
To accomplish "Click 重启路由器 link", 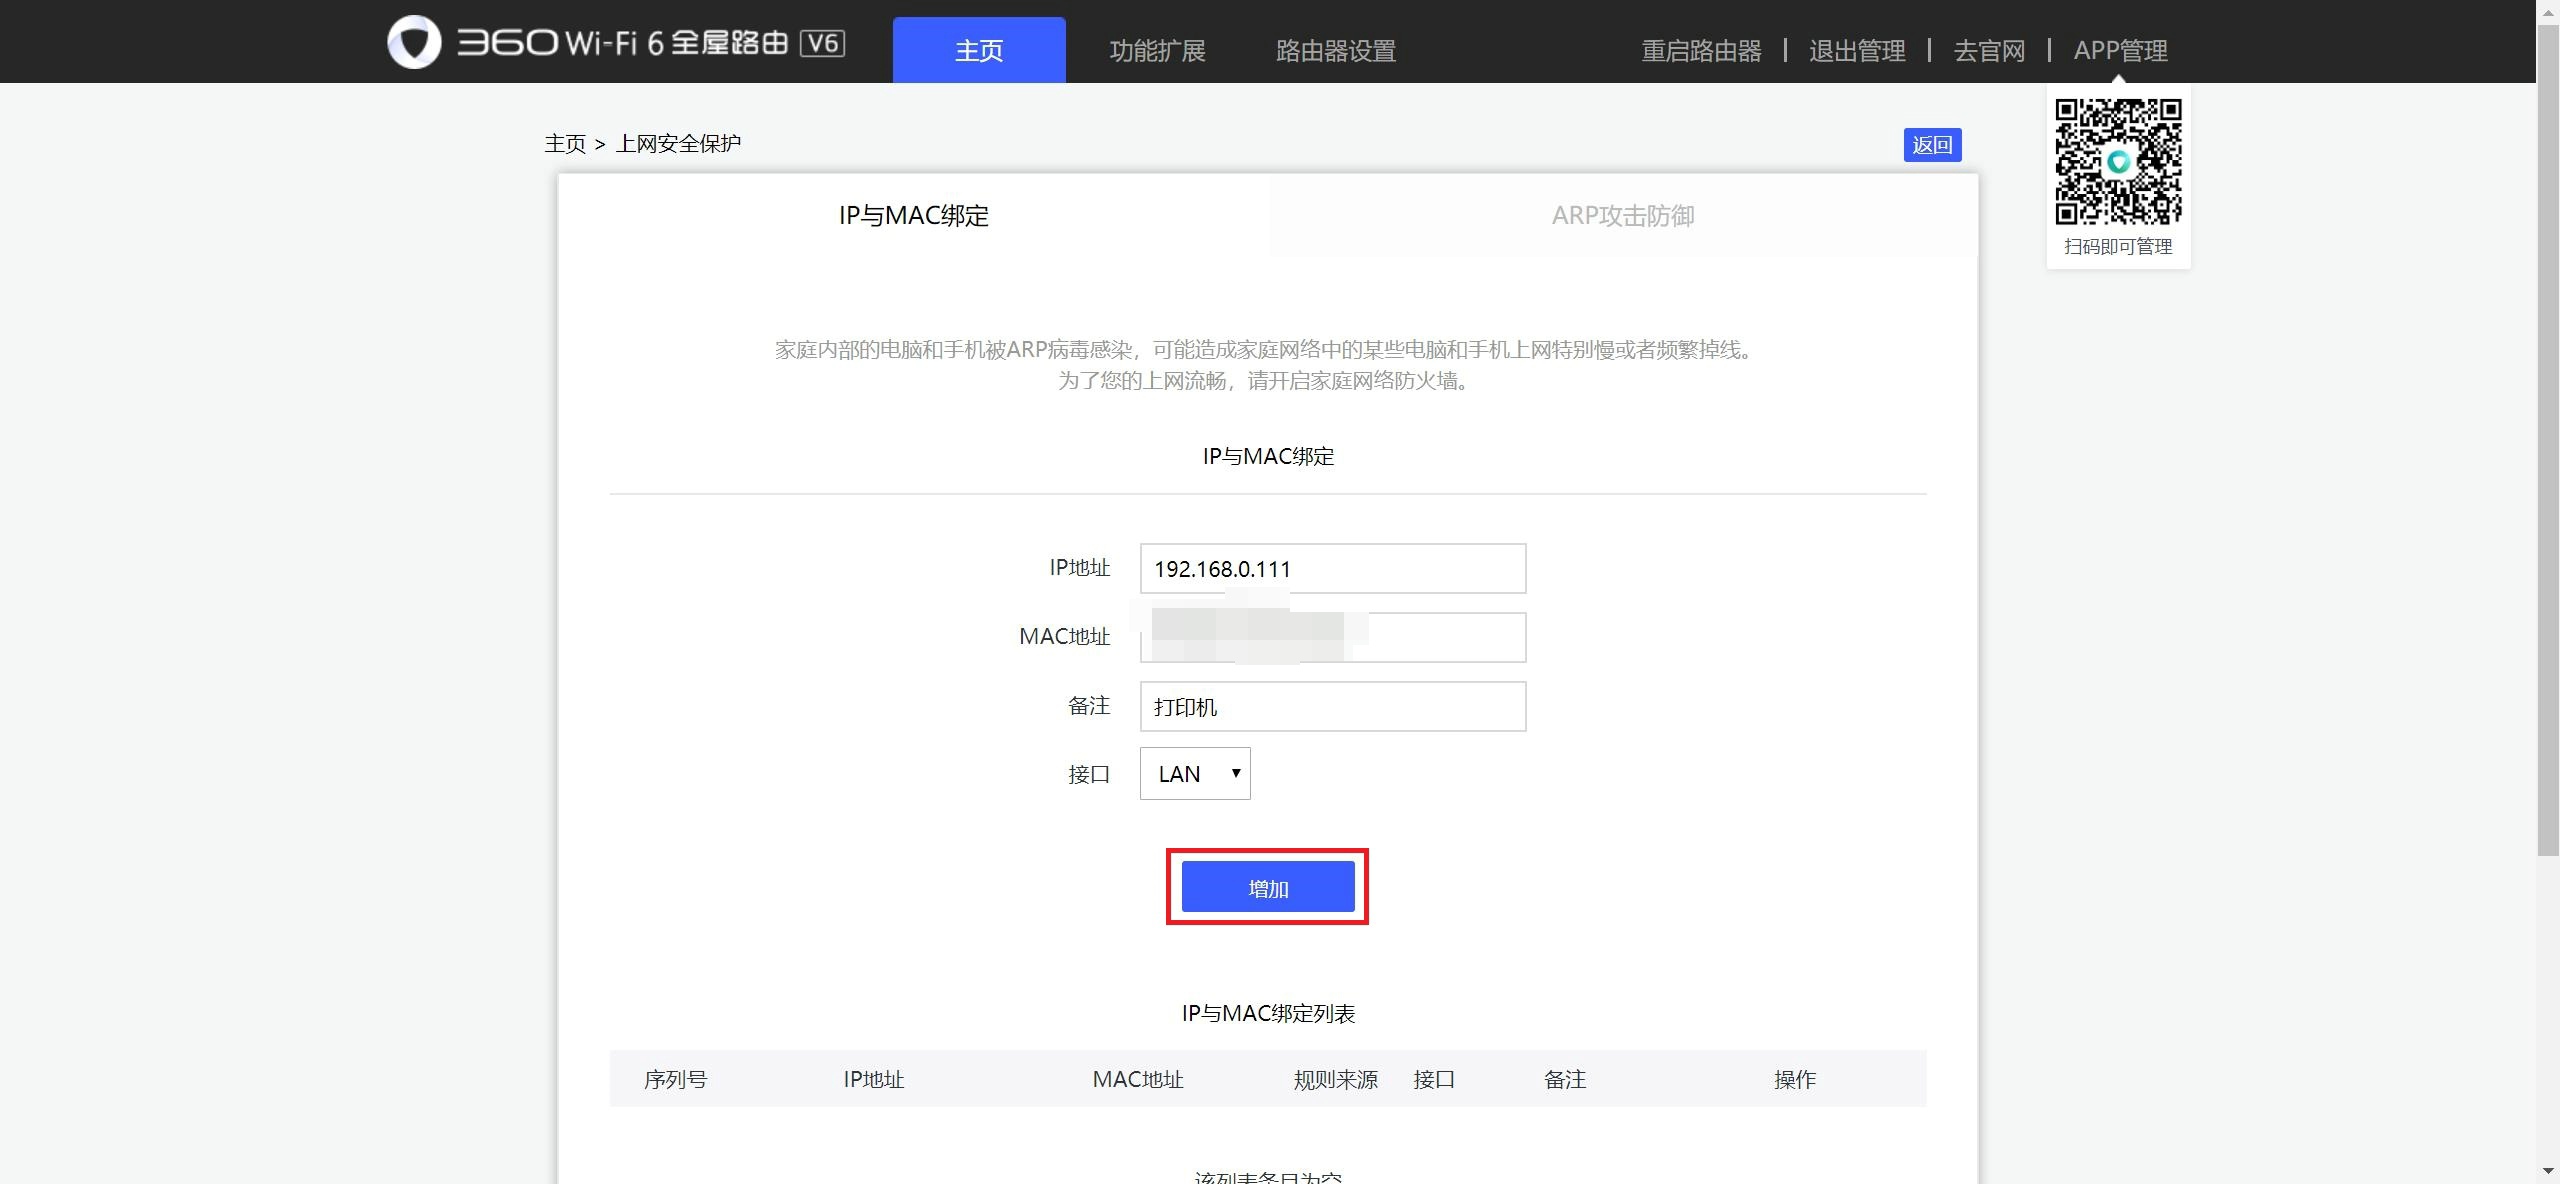I will [1701, 50].
